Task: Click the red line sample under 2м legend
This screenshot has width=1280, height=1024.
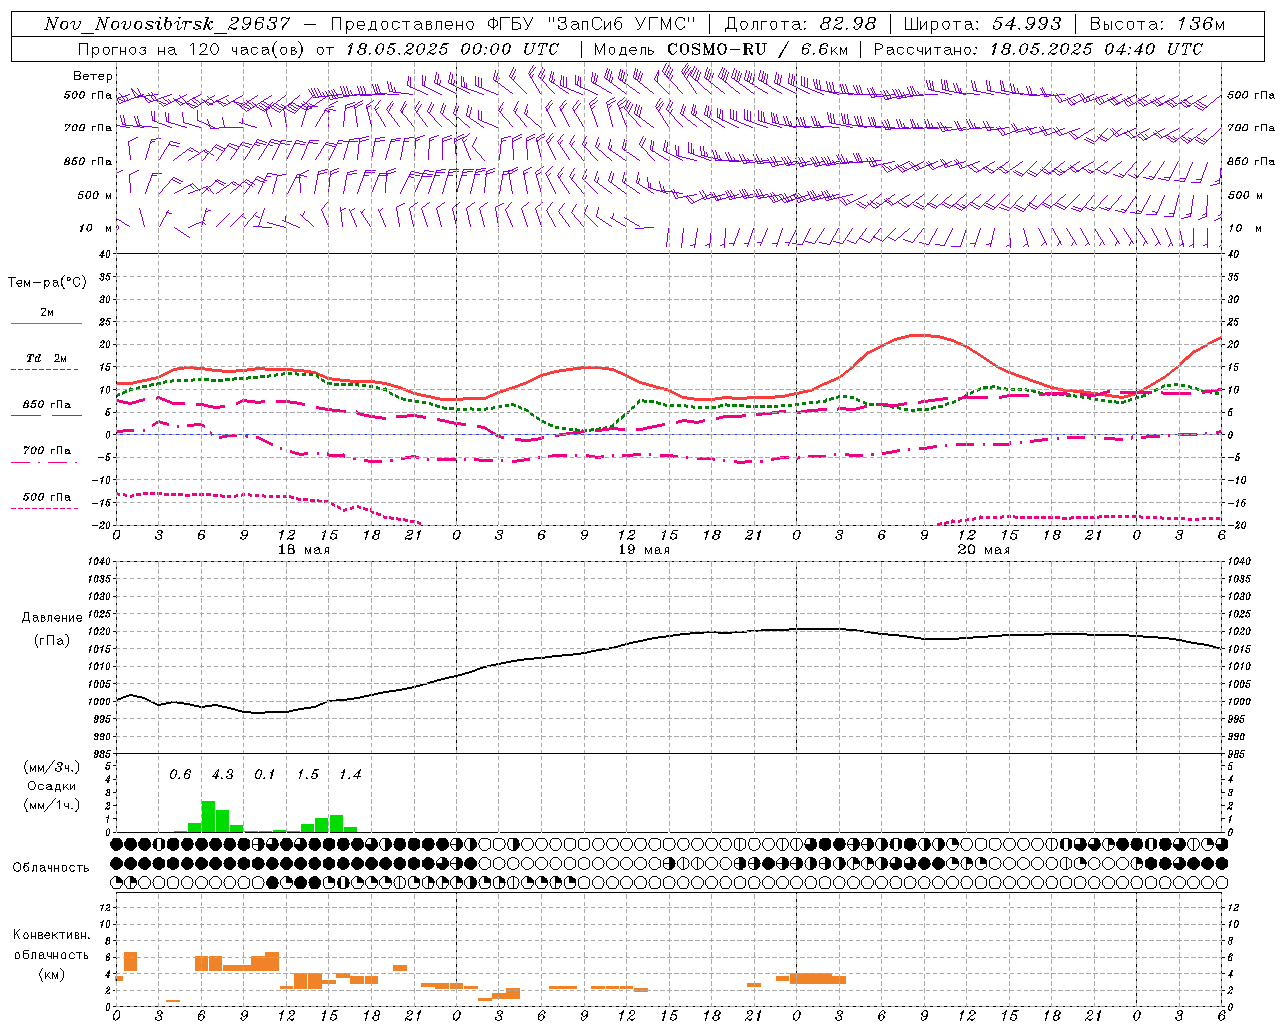Action: coord(46,324)
